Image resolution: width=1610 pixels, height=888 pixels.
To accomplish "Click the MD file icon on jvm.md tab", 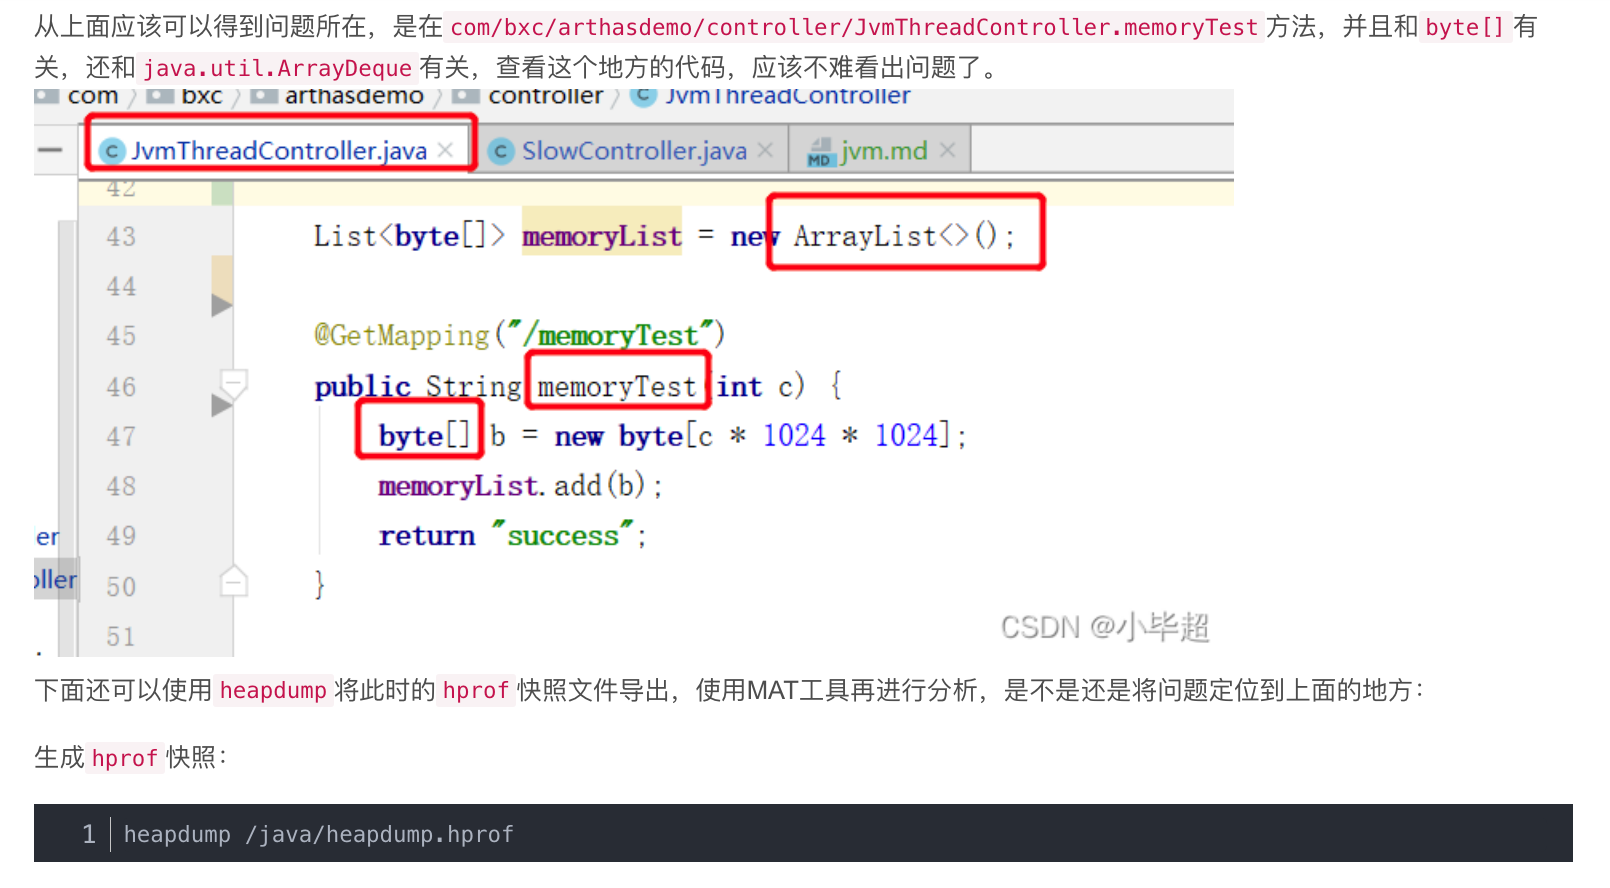I will (821, 152).
